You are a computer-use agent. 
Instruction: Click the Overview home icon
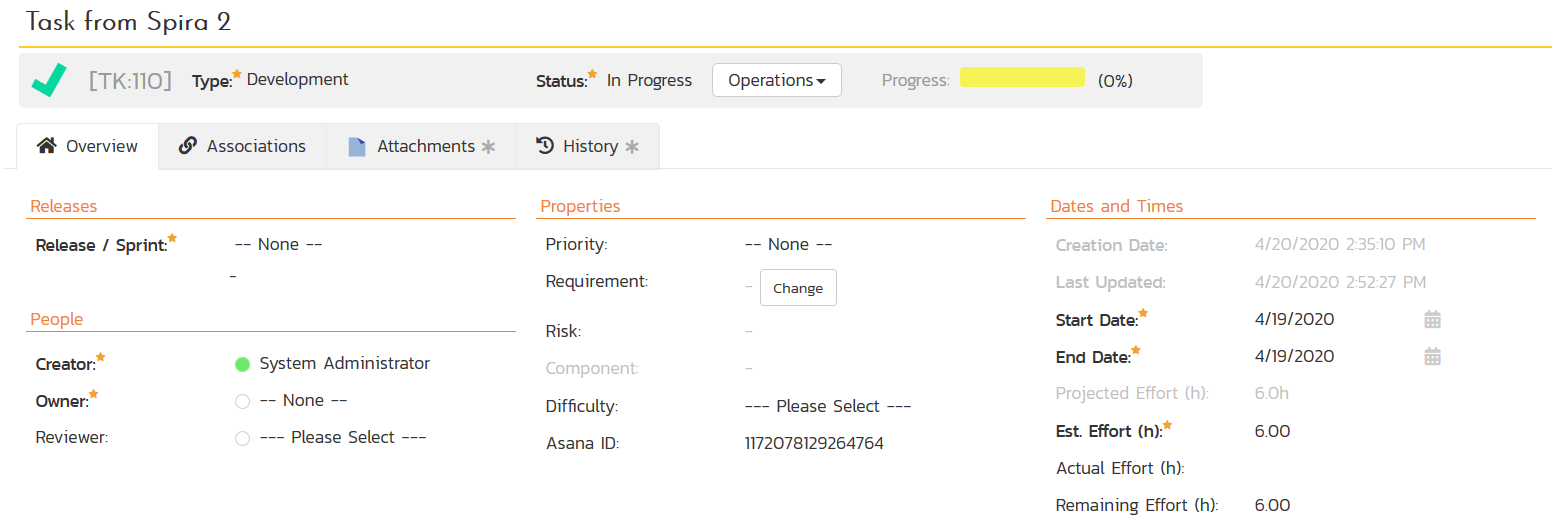tap(46, 146)
